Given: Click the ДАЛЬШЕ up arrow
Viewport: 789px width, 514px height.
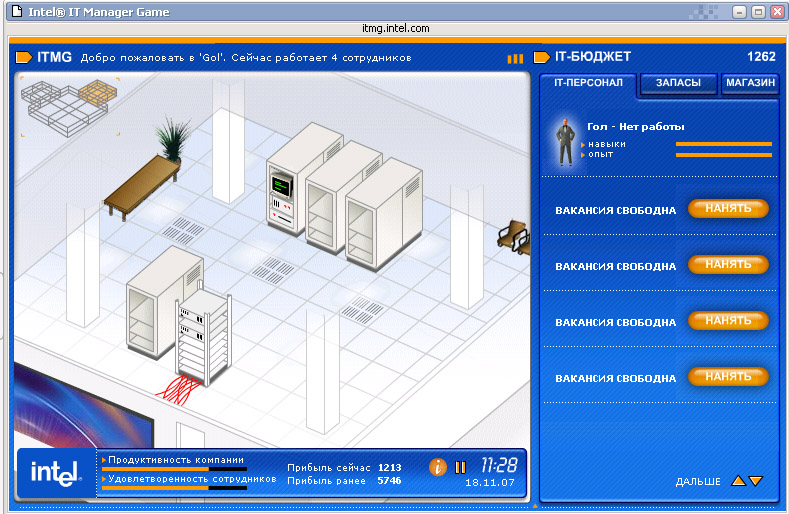Looking at the screenshot, I should [x=738, y=481].
